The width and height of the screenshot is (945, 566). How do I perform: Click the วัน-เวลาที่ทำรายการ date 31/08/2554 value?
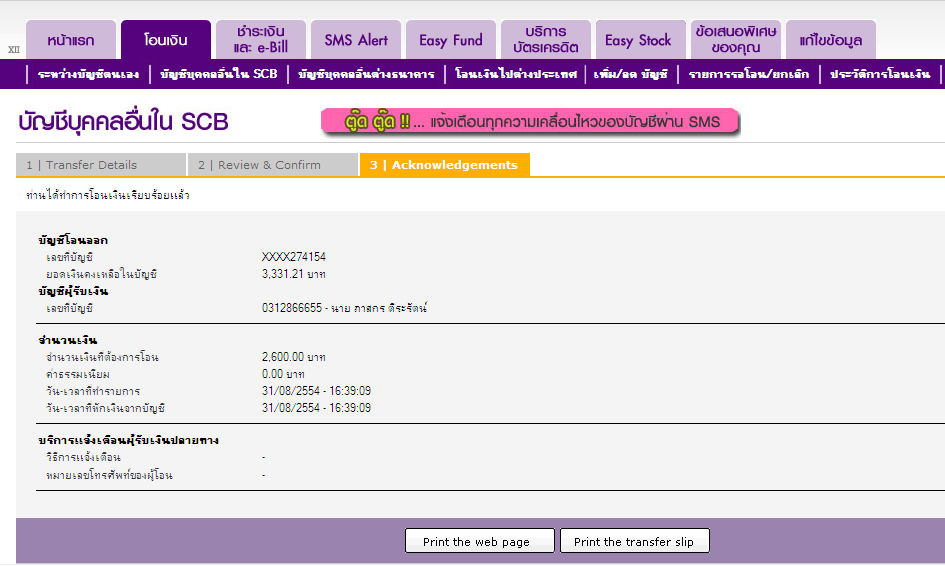316,391
